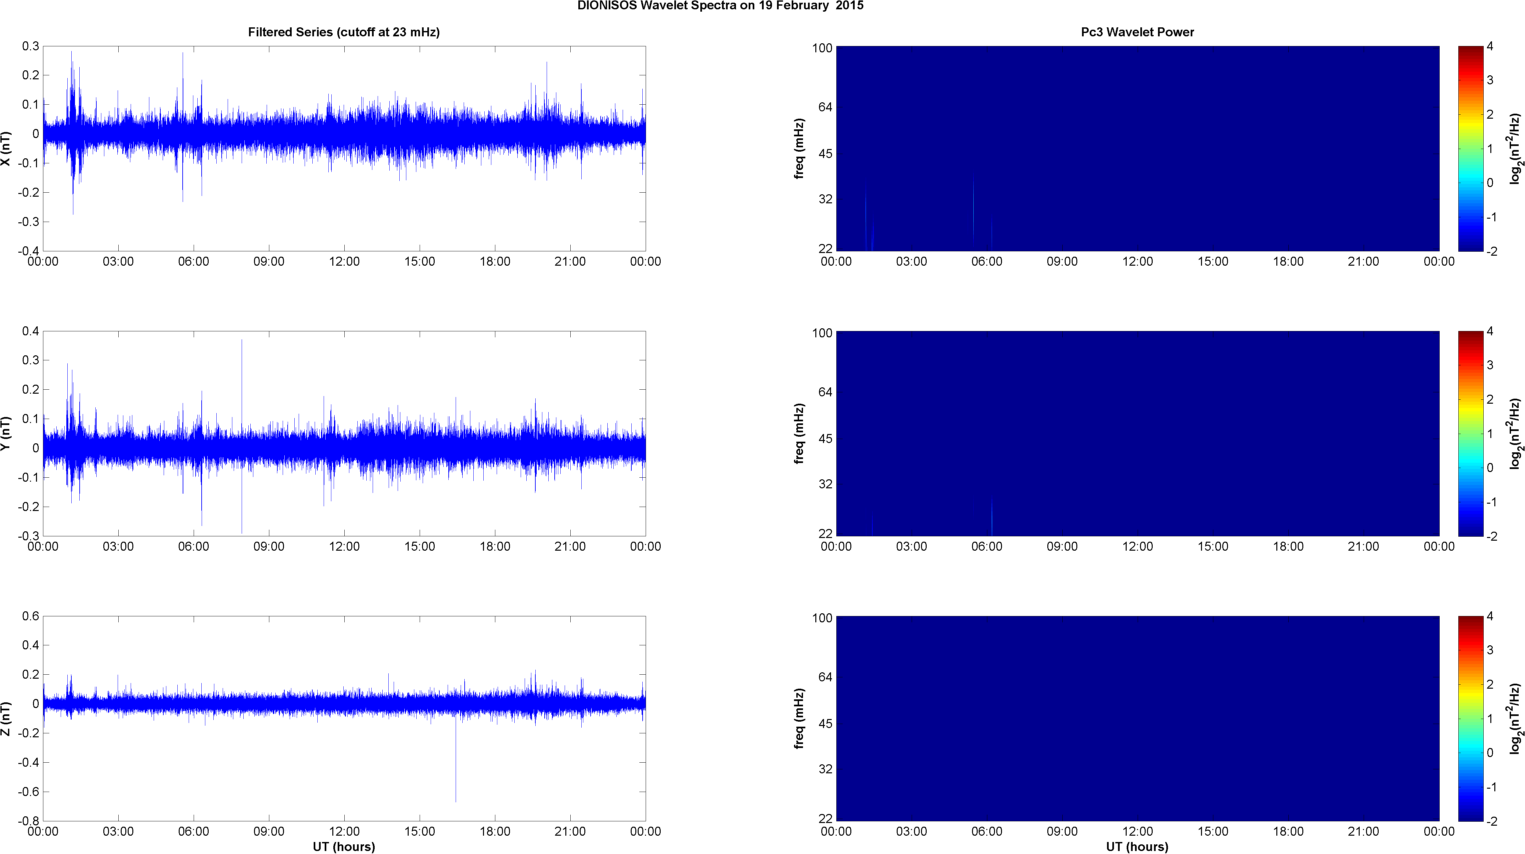Click the "0.4" tick on the Y (nT) axis
Image resolution: width=1525 pixels, height=854 pixels.
[30, 331]
